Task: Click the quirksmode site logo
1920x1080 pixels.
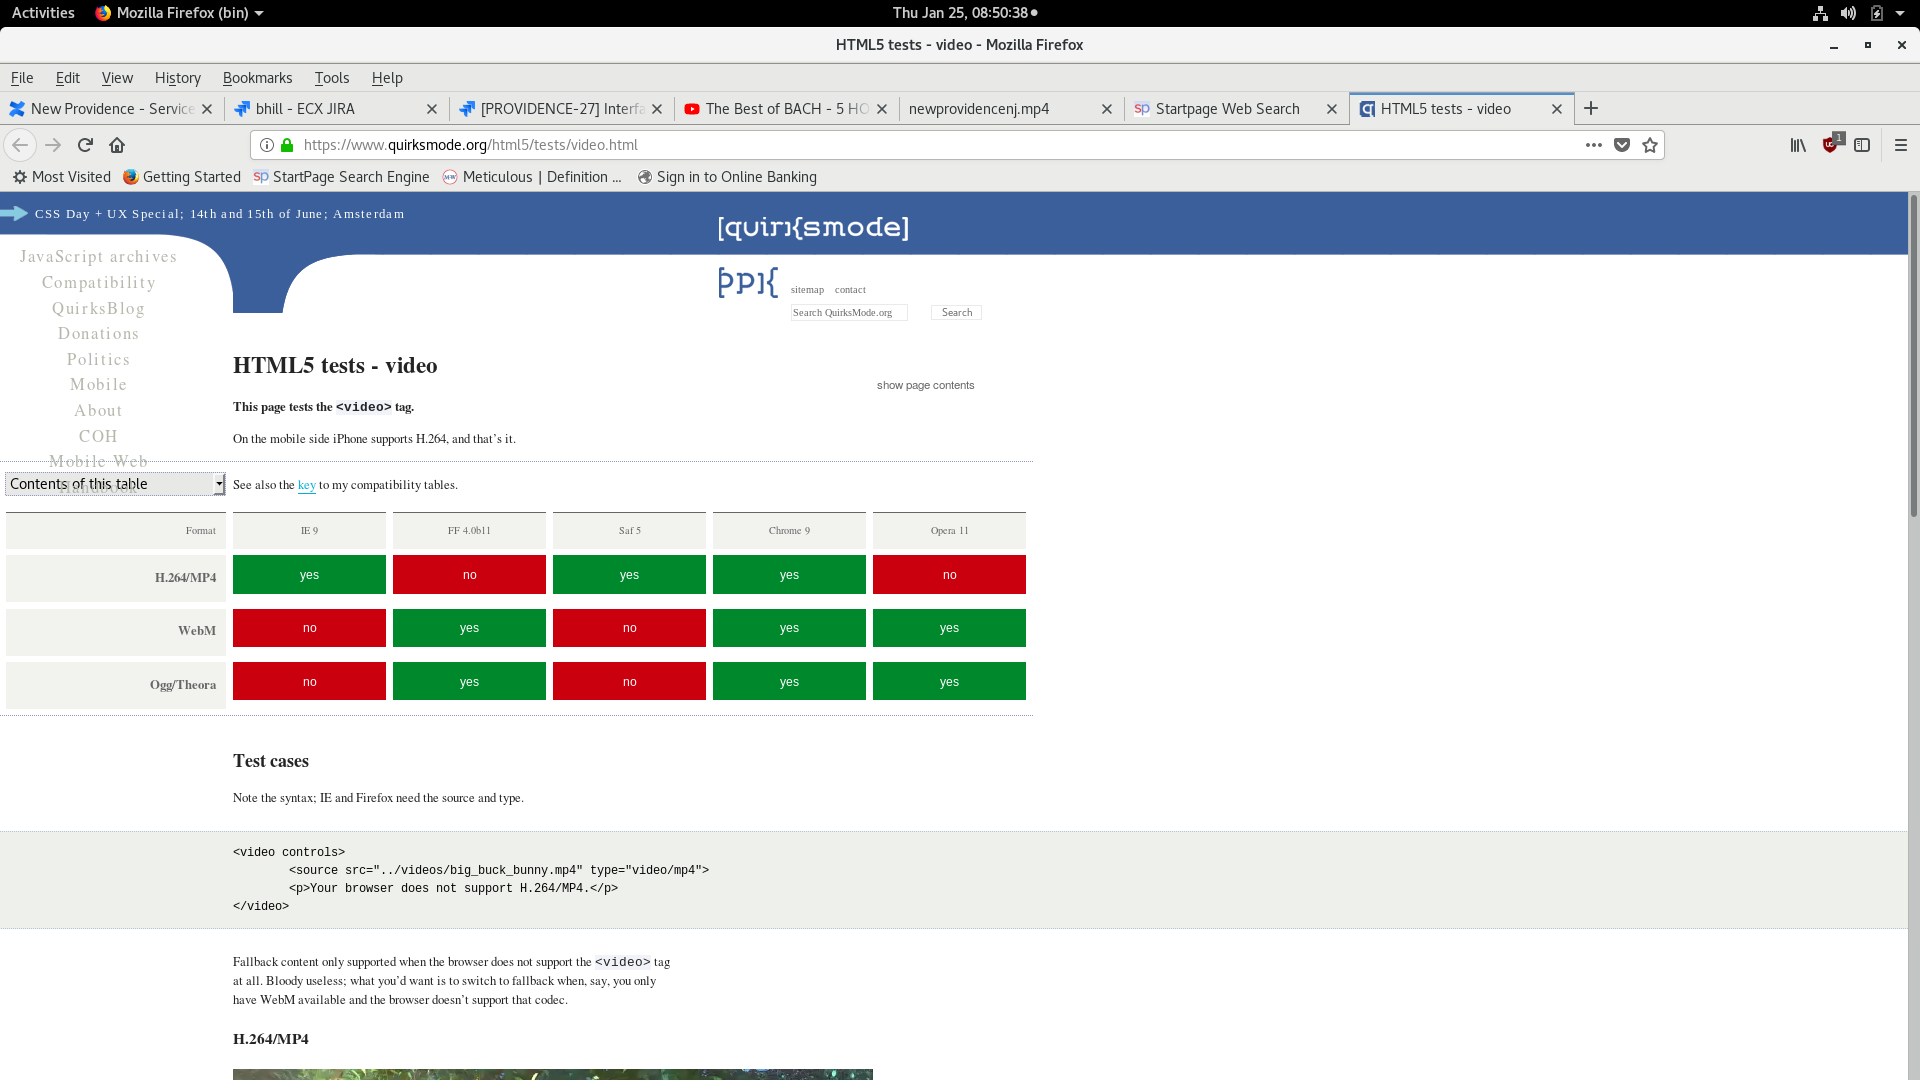Action: click(813, 228)
